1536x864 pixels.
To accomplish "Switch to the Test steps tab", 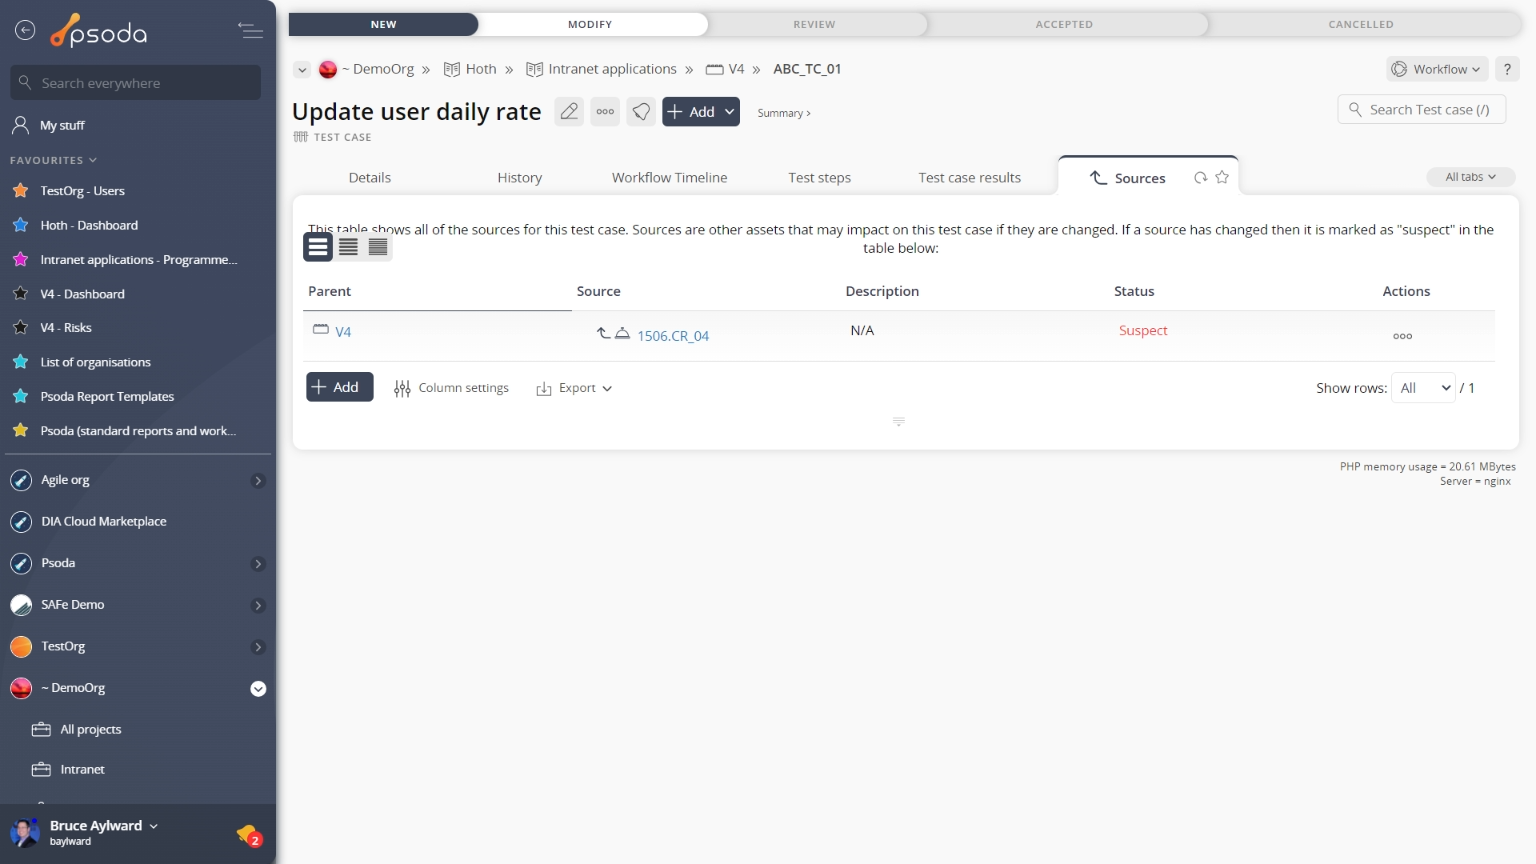I will tap(819, 178).
